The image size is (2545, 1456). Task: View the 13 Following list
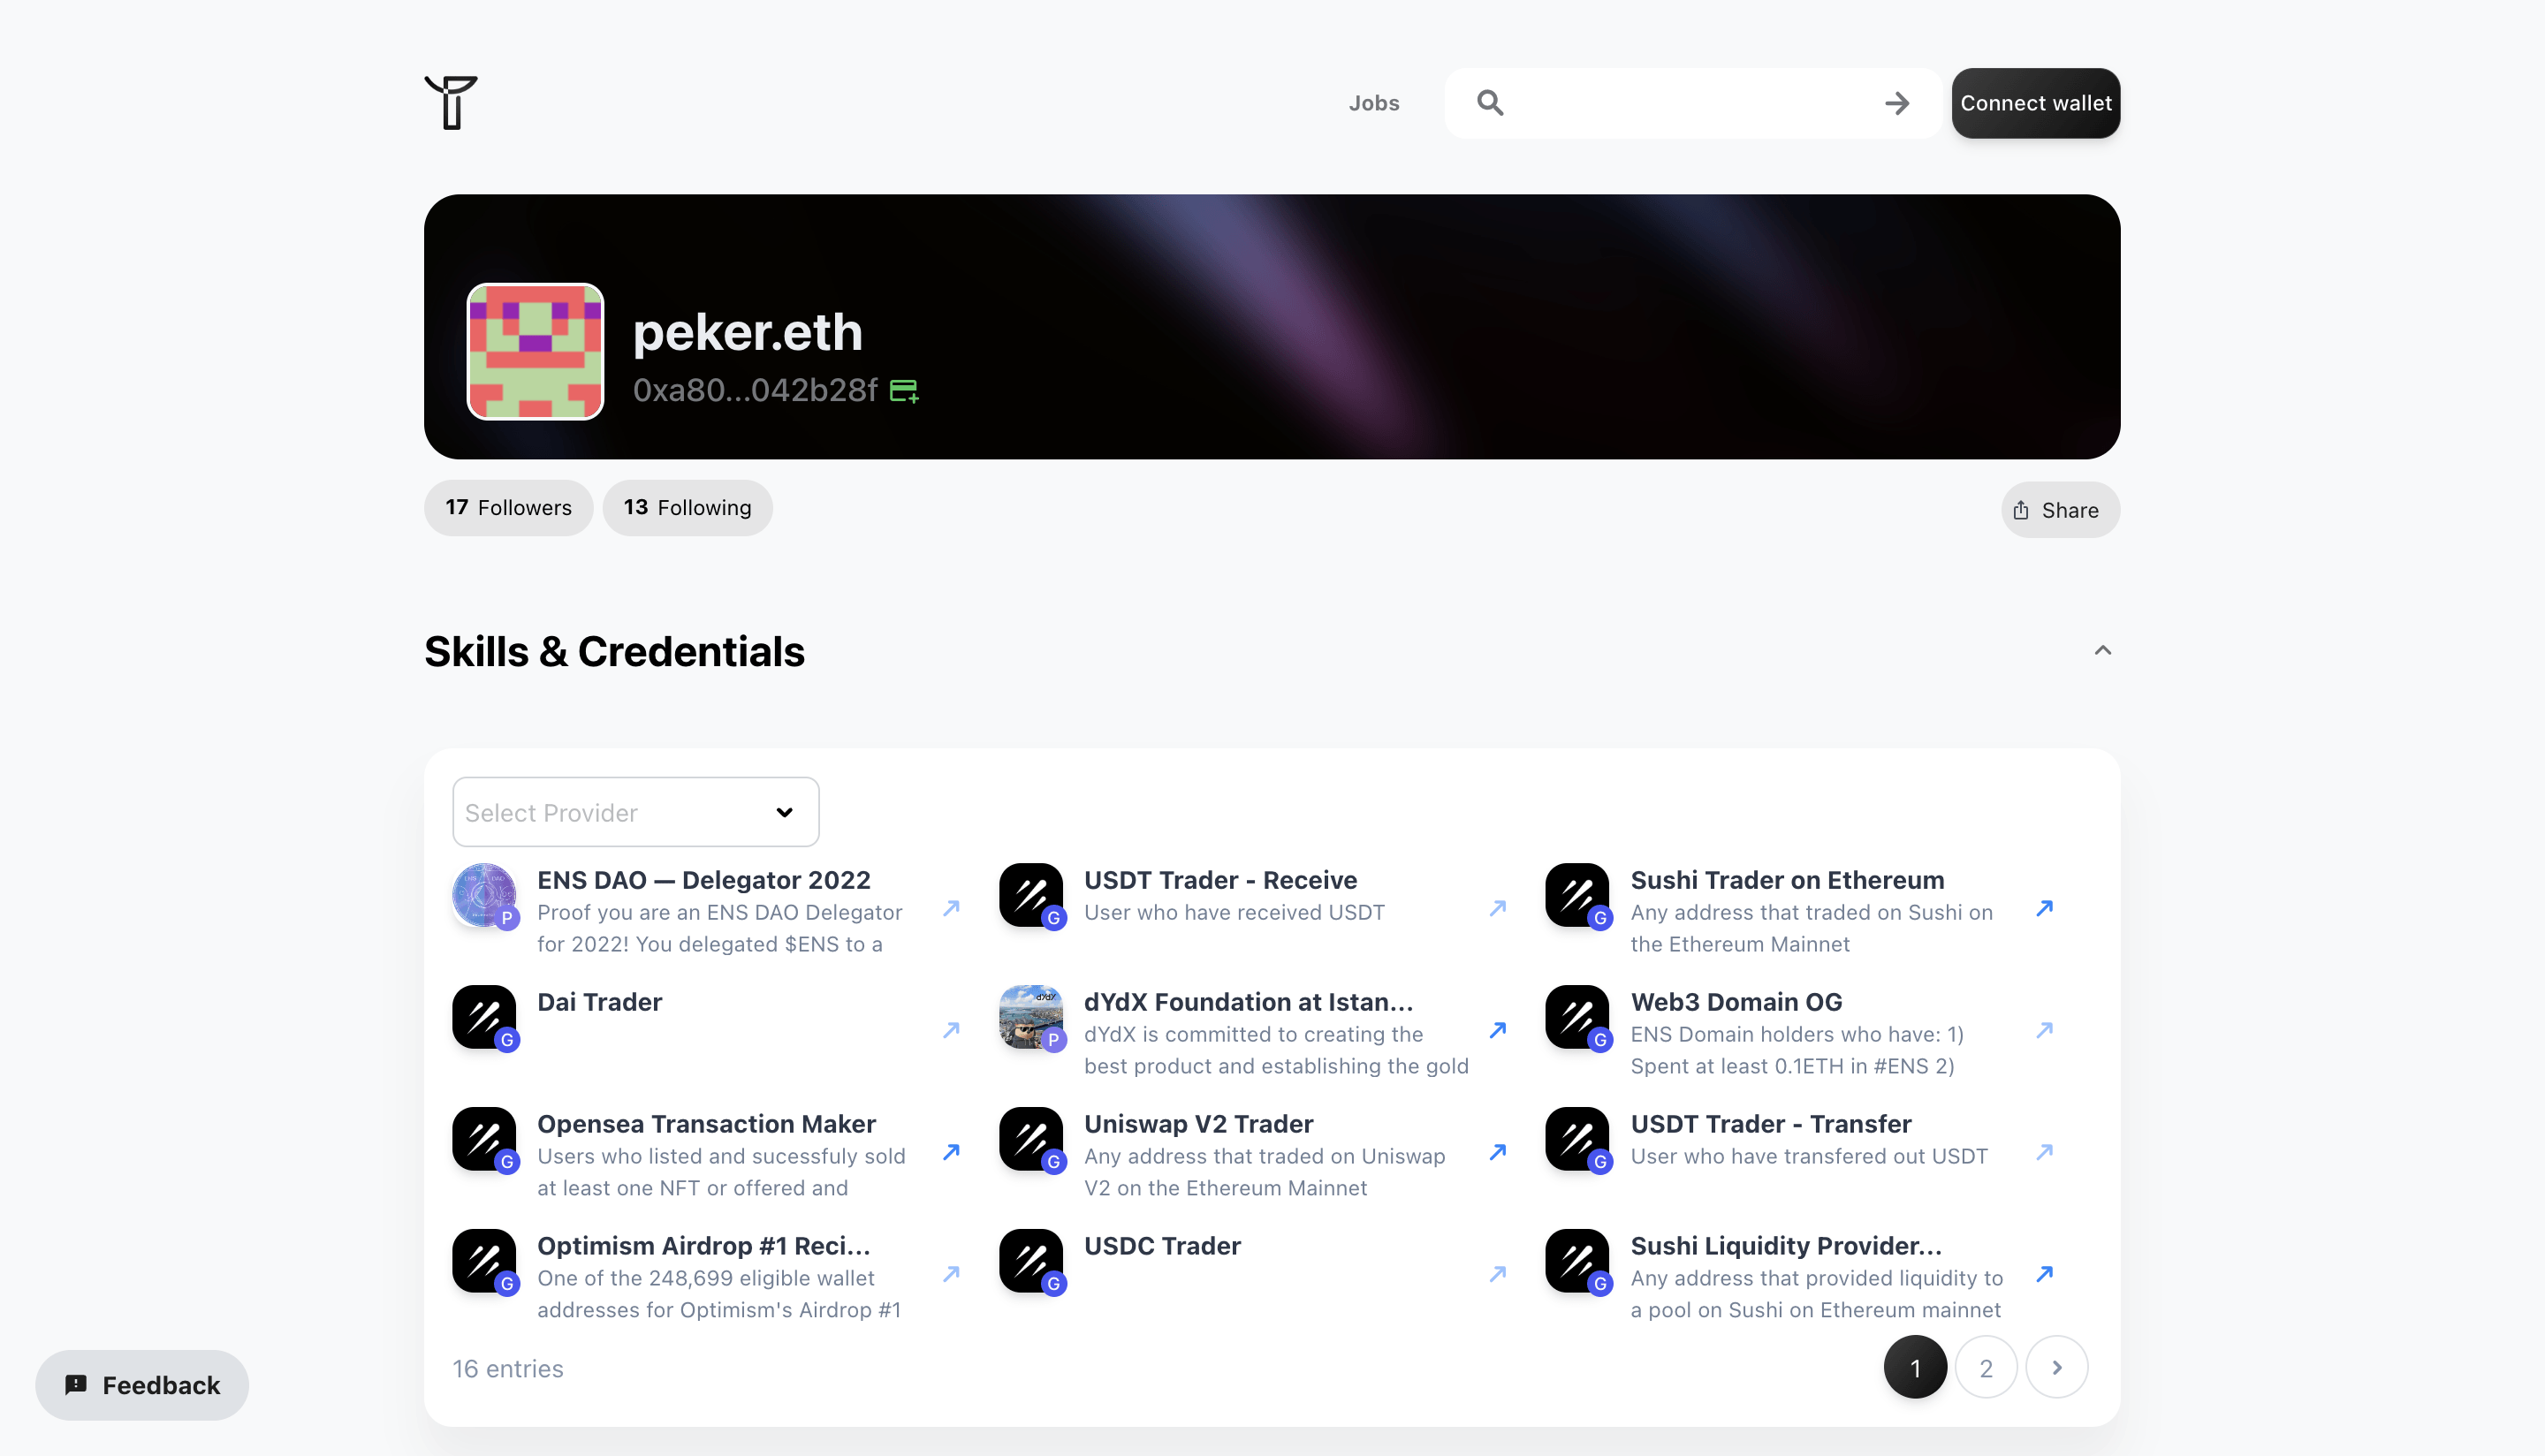687,508
